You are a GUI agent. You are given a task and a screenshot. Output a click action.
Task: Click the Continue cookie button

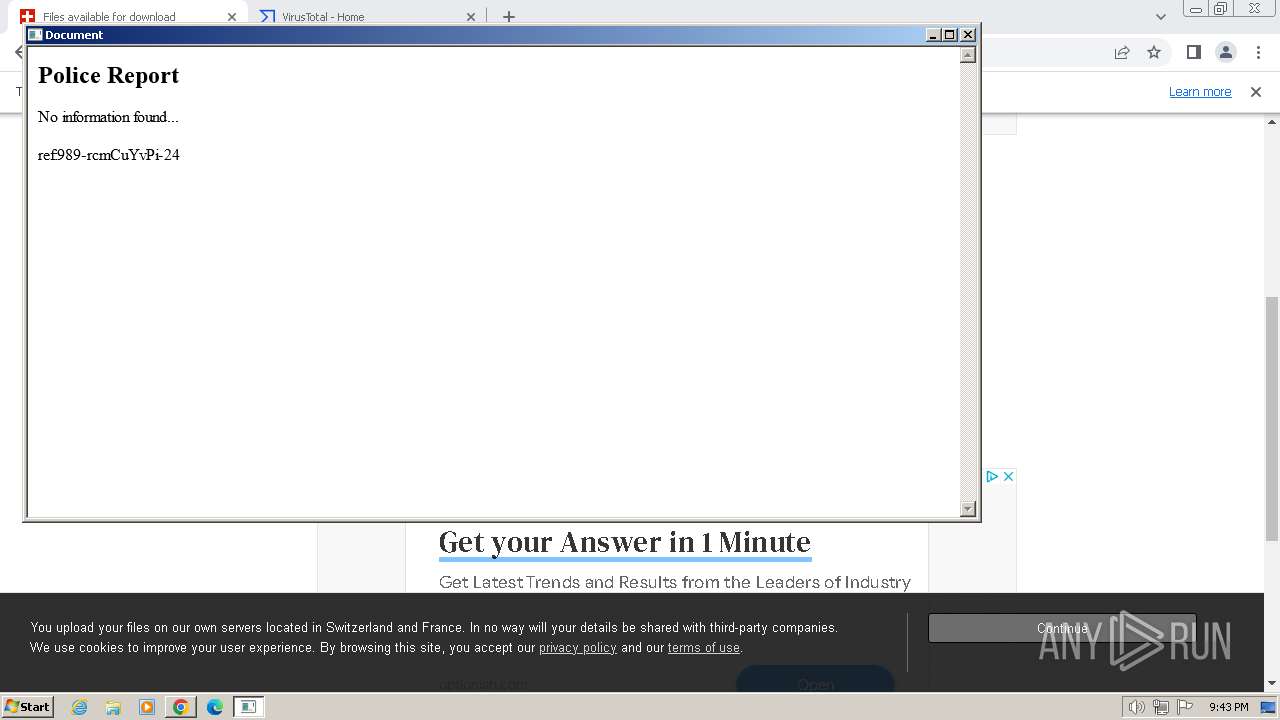coord(1062,628)
